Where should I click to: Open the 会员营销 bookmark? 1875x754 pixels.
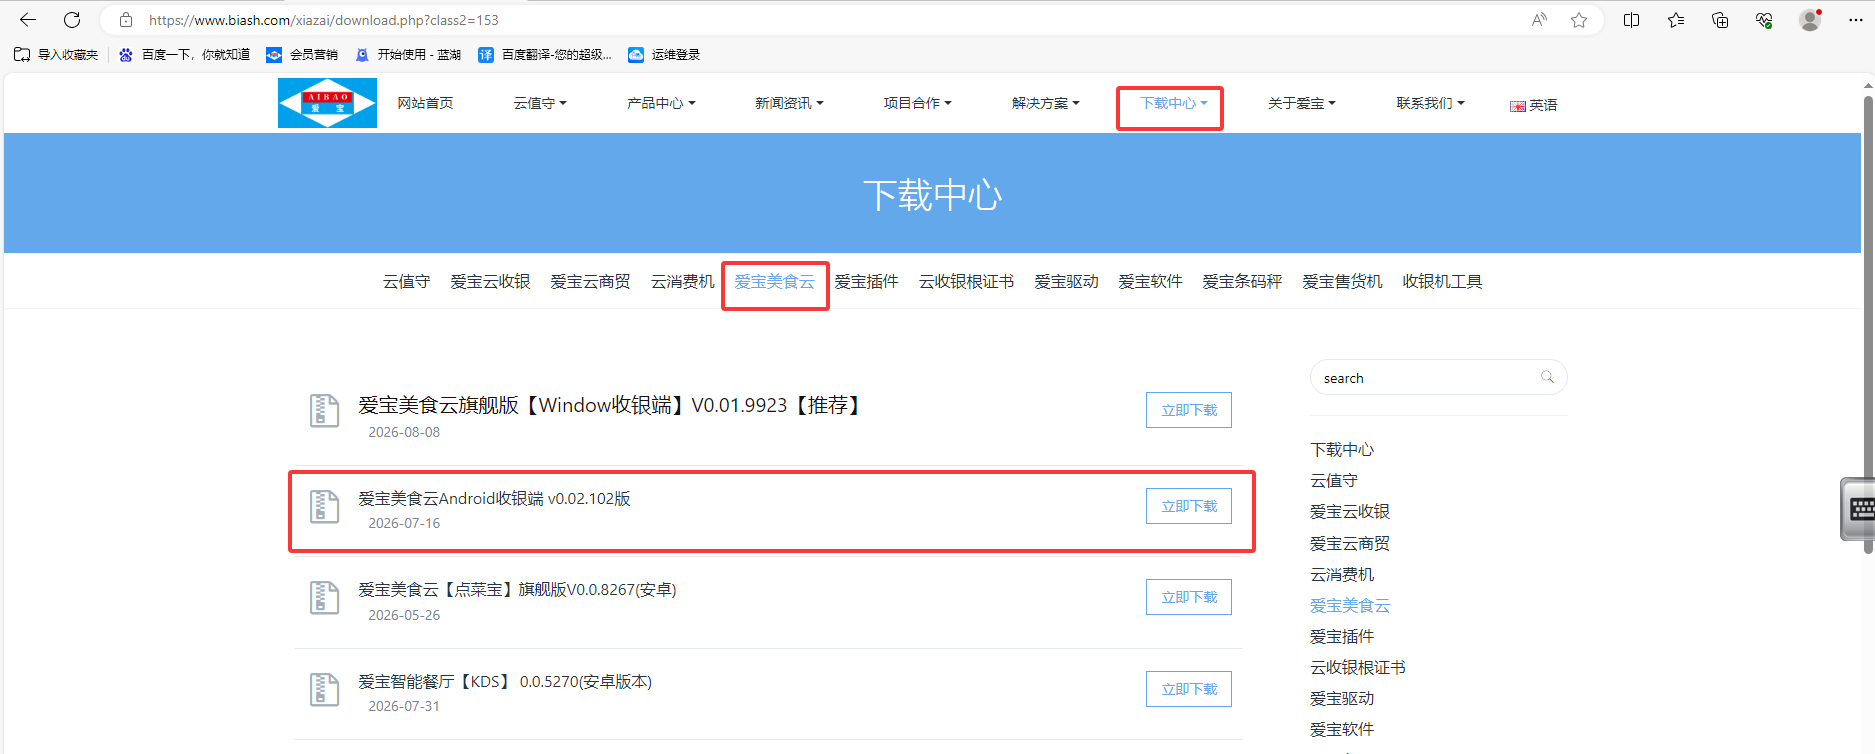(x=302, y=55)
